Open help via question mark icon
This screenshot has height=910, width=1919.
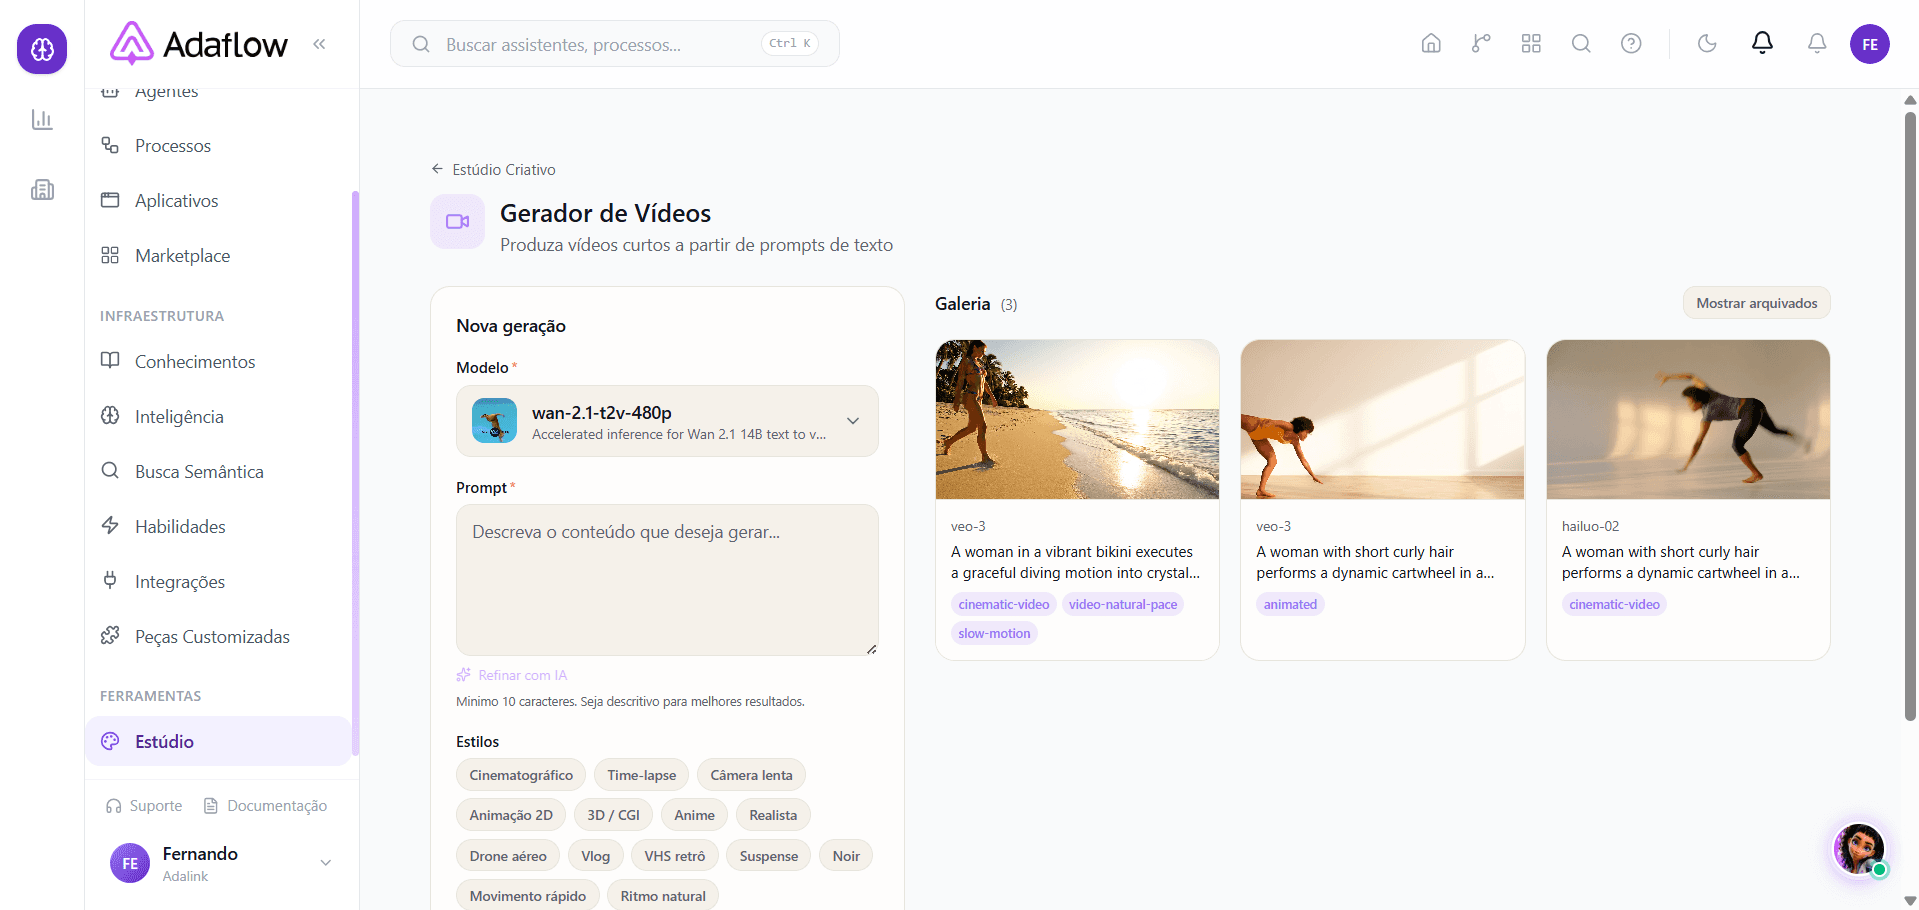pos(1631,44)
